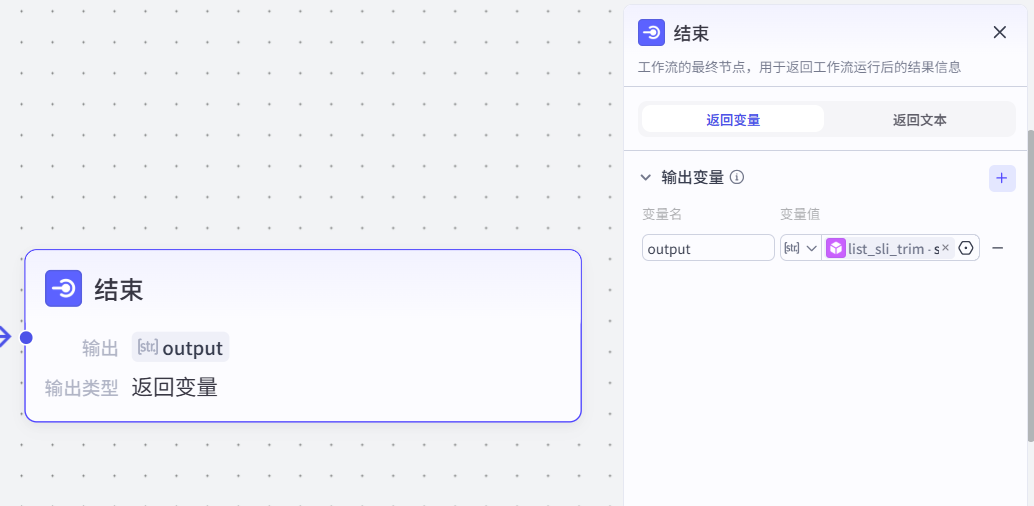Click the 结束 panel title text
Image resolution: width=1034 pixels, height=506 pixels.
[692, 33]
